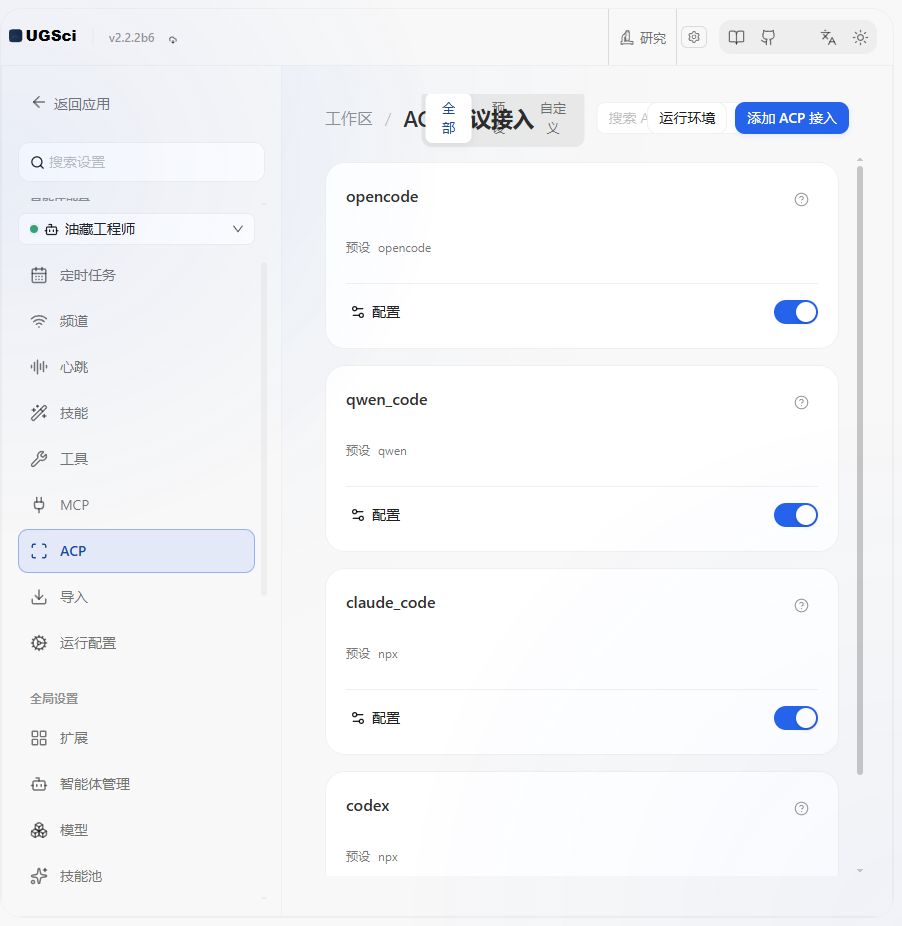Click the grid icon beside 扩展
Image resolution: width=902 pixels, height=926 pixels.
[x=39, y=738]
